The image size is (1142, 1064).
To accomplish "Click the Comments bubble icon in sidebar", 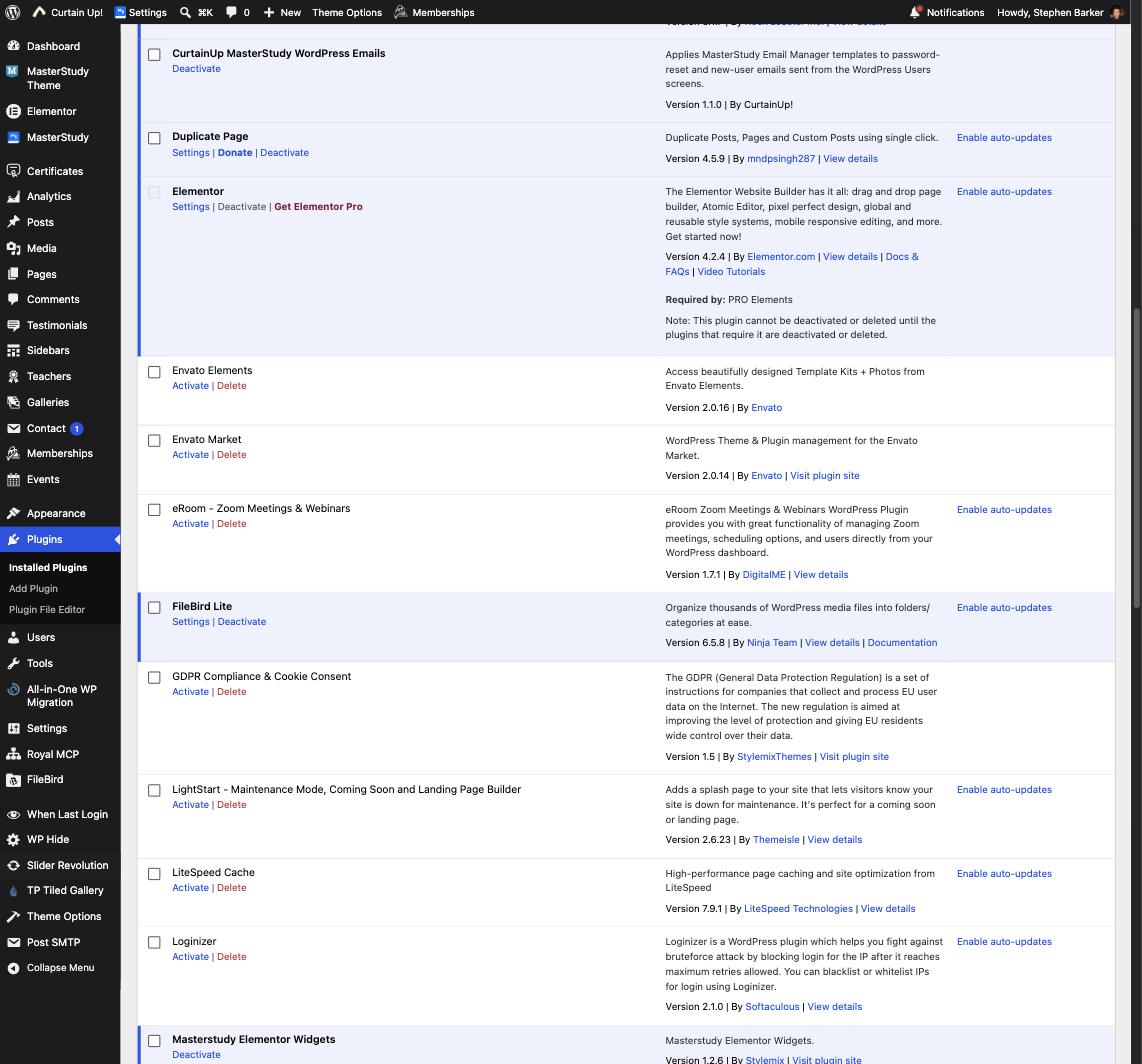I will (x=13, y=299).
